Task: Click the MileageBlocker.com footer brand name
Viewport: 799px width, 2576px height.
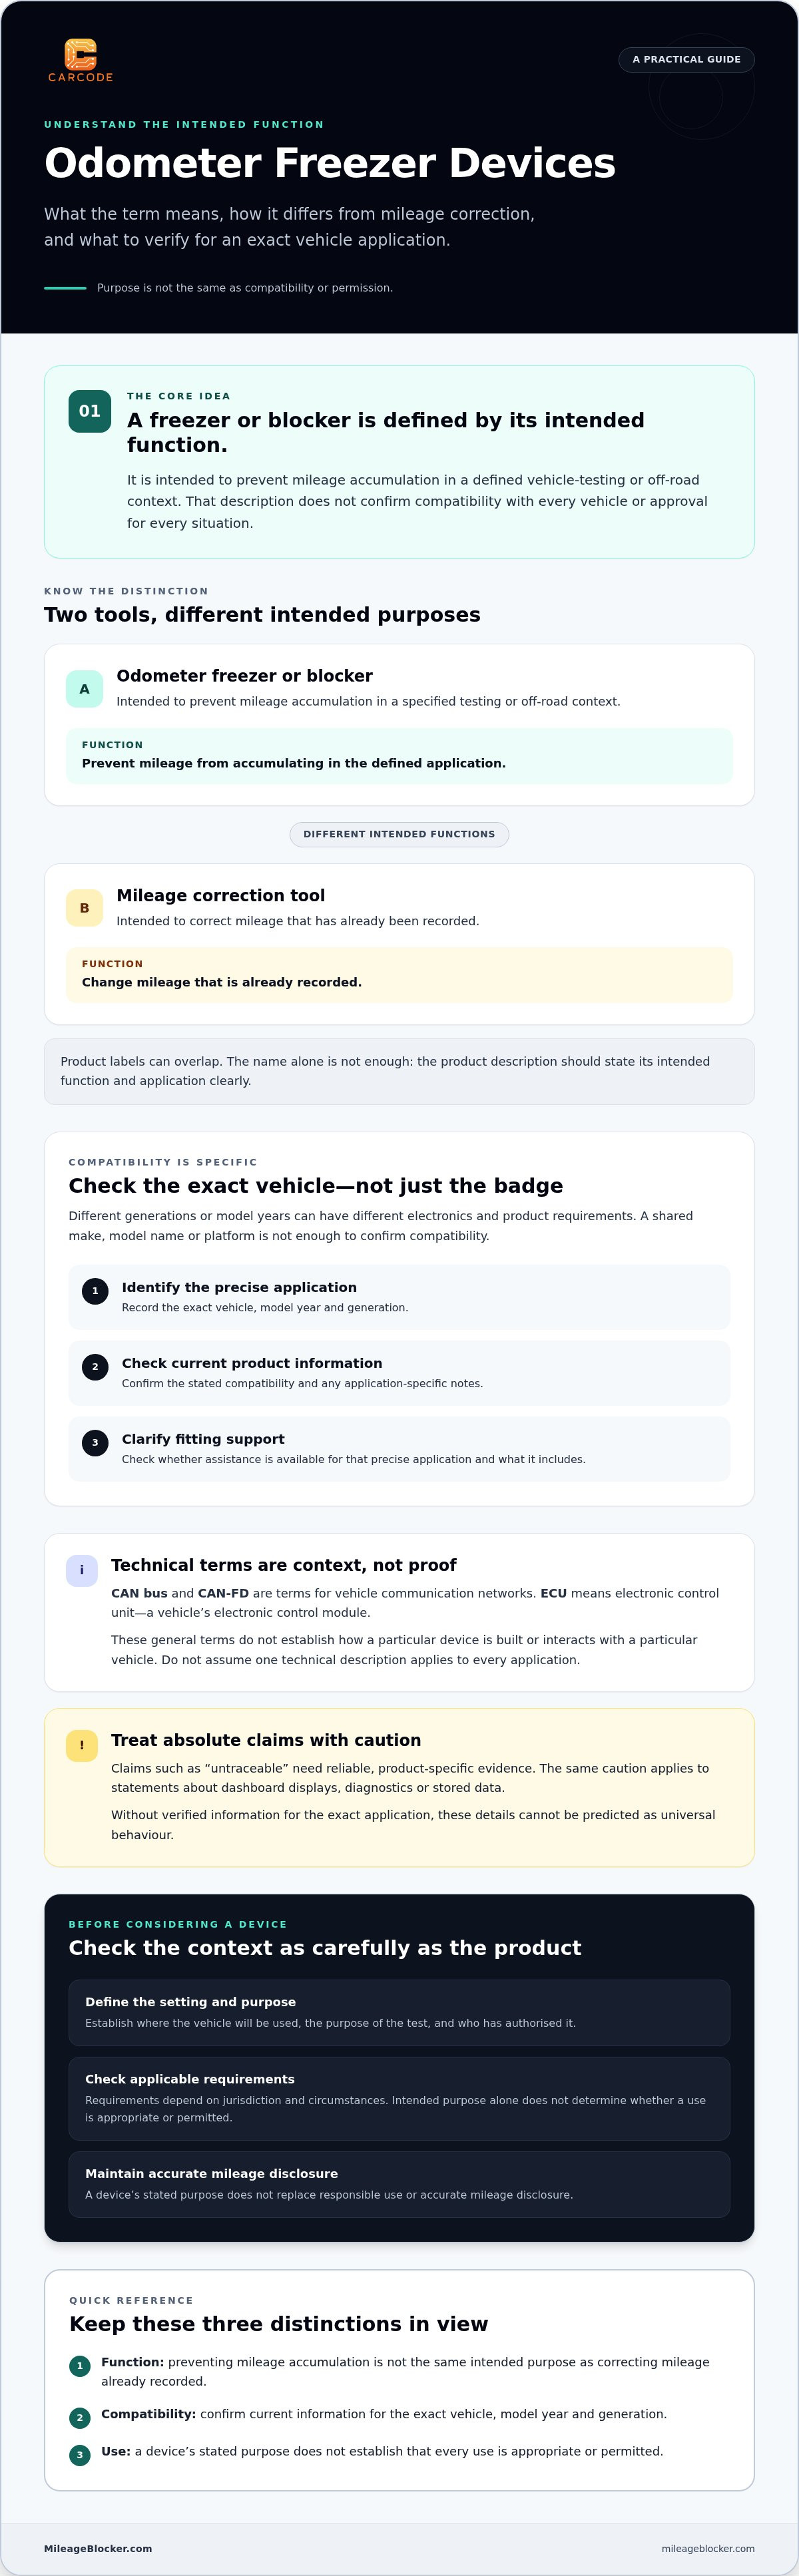Action: tap(98, 2548)
